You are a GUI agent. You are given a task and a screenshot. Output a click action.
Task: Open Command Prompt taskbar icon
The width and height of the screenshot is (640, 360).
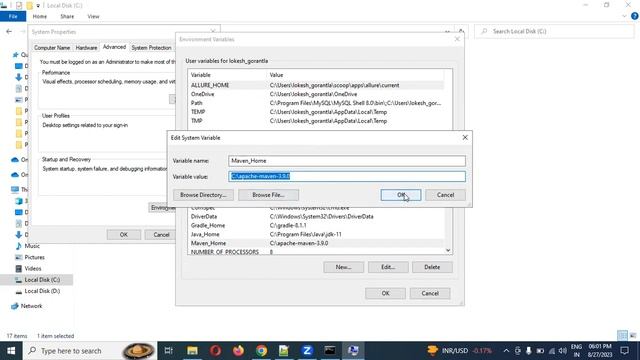tap(330, 351)
